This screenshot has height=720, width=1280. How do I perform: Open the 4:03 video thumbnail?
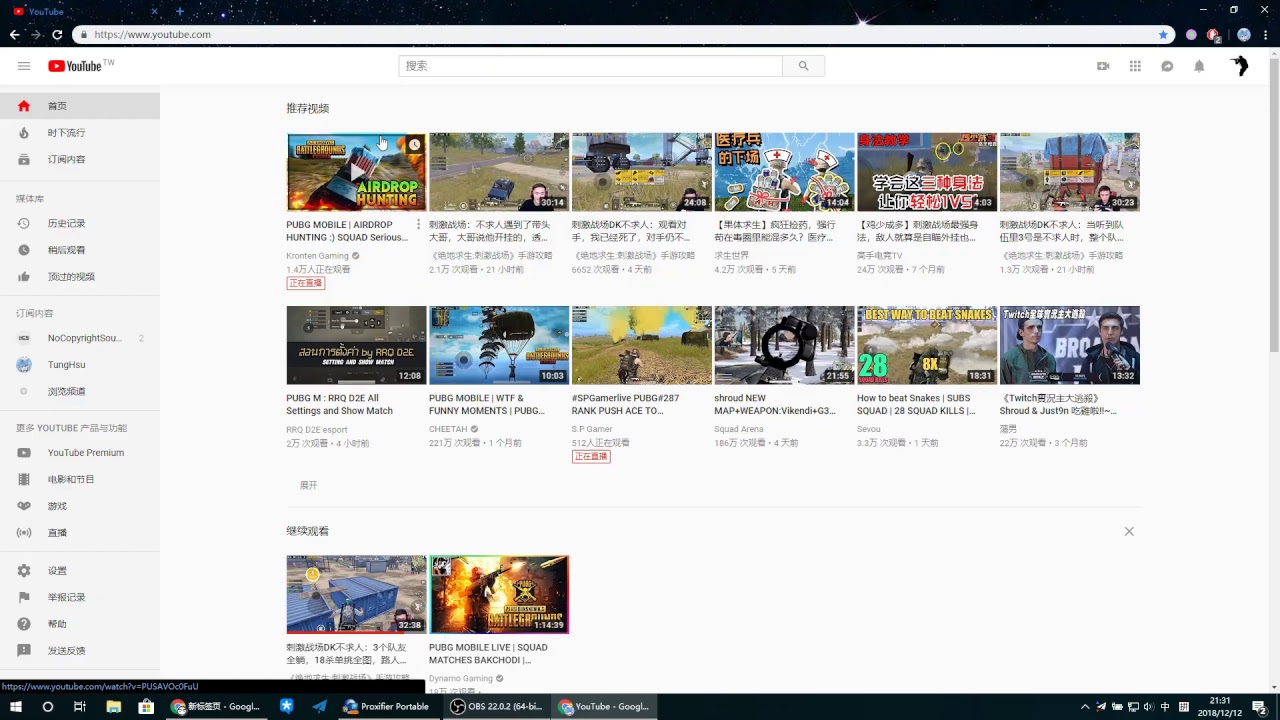point(927,172)
